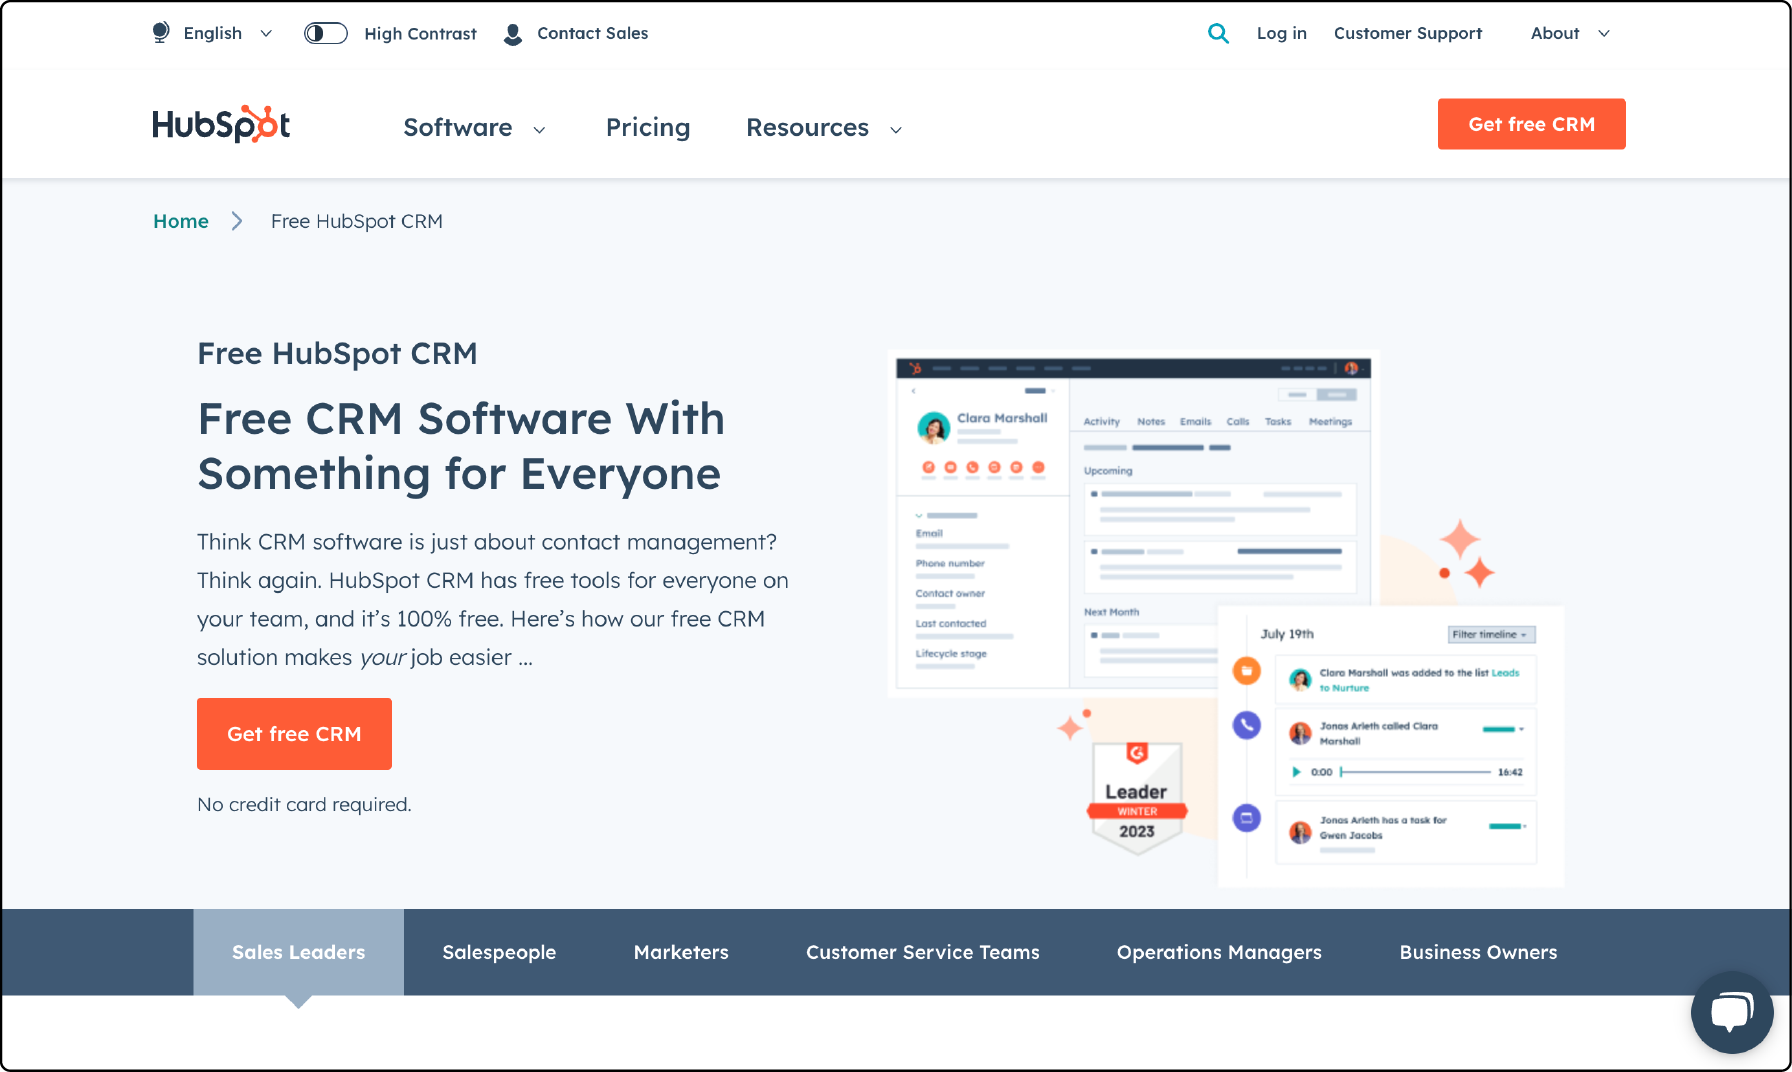Open the English language dropdown chevron
Image resolution: width=1792 pixels, height=1072 pixels.
click(x=266, y=33)
